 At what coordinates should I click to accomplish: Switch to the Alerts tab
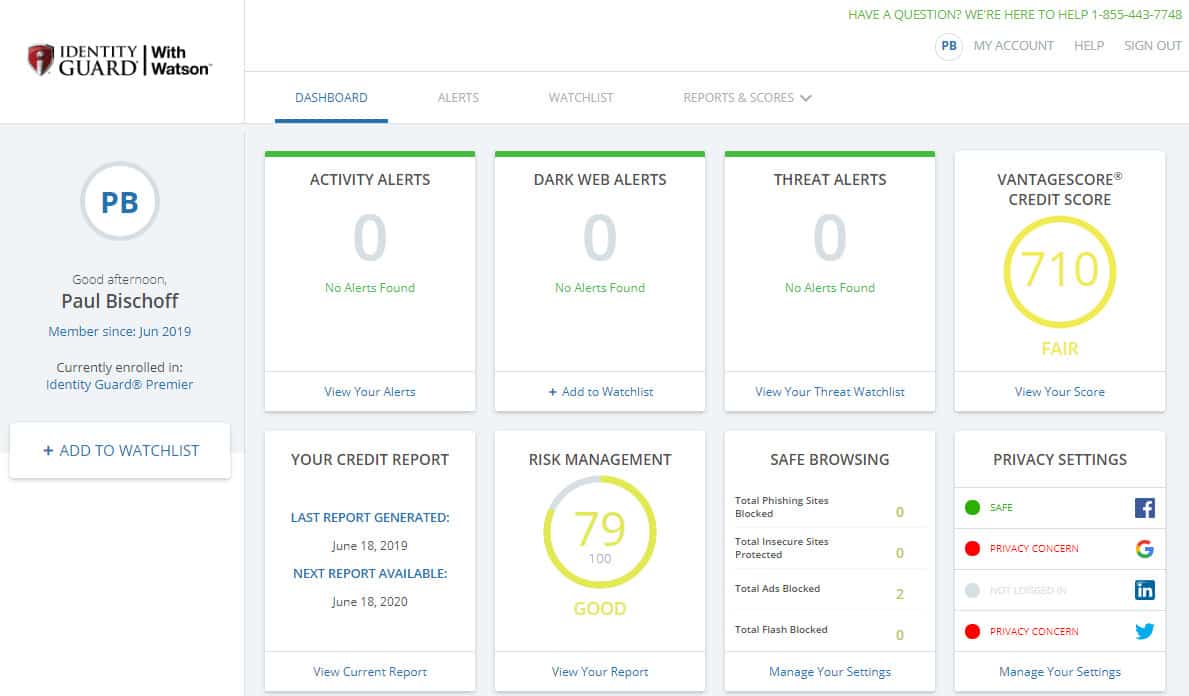pos(458,98)
